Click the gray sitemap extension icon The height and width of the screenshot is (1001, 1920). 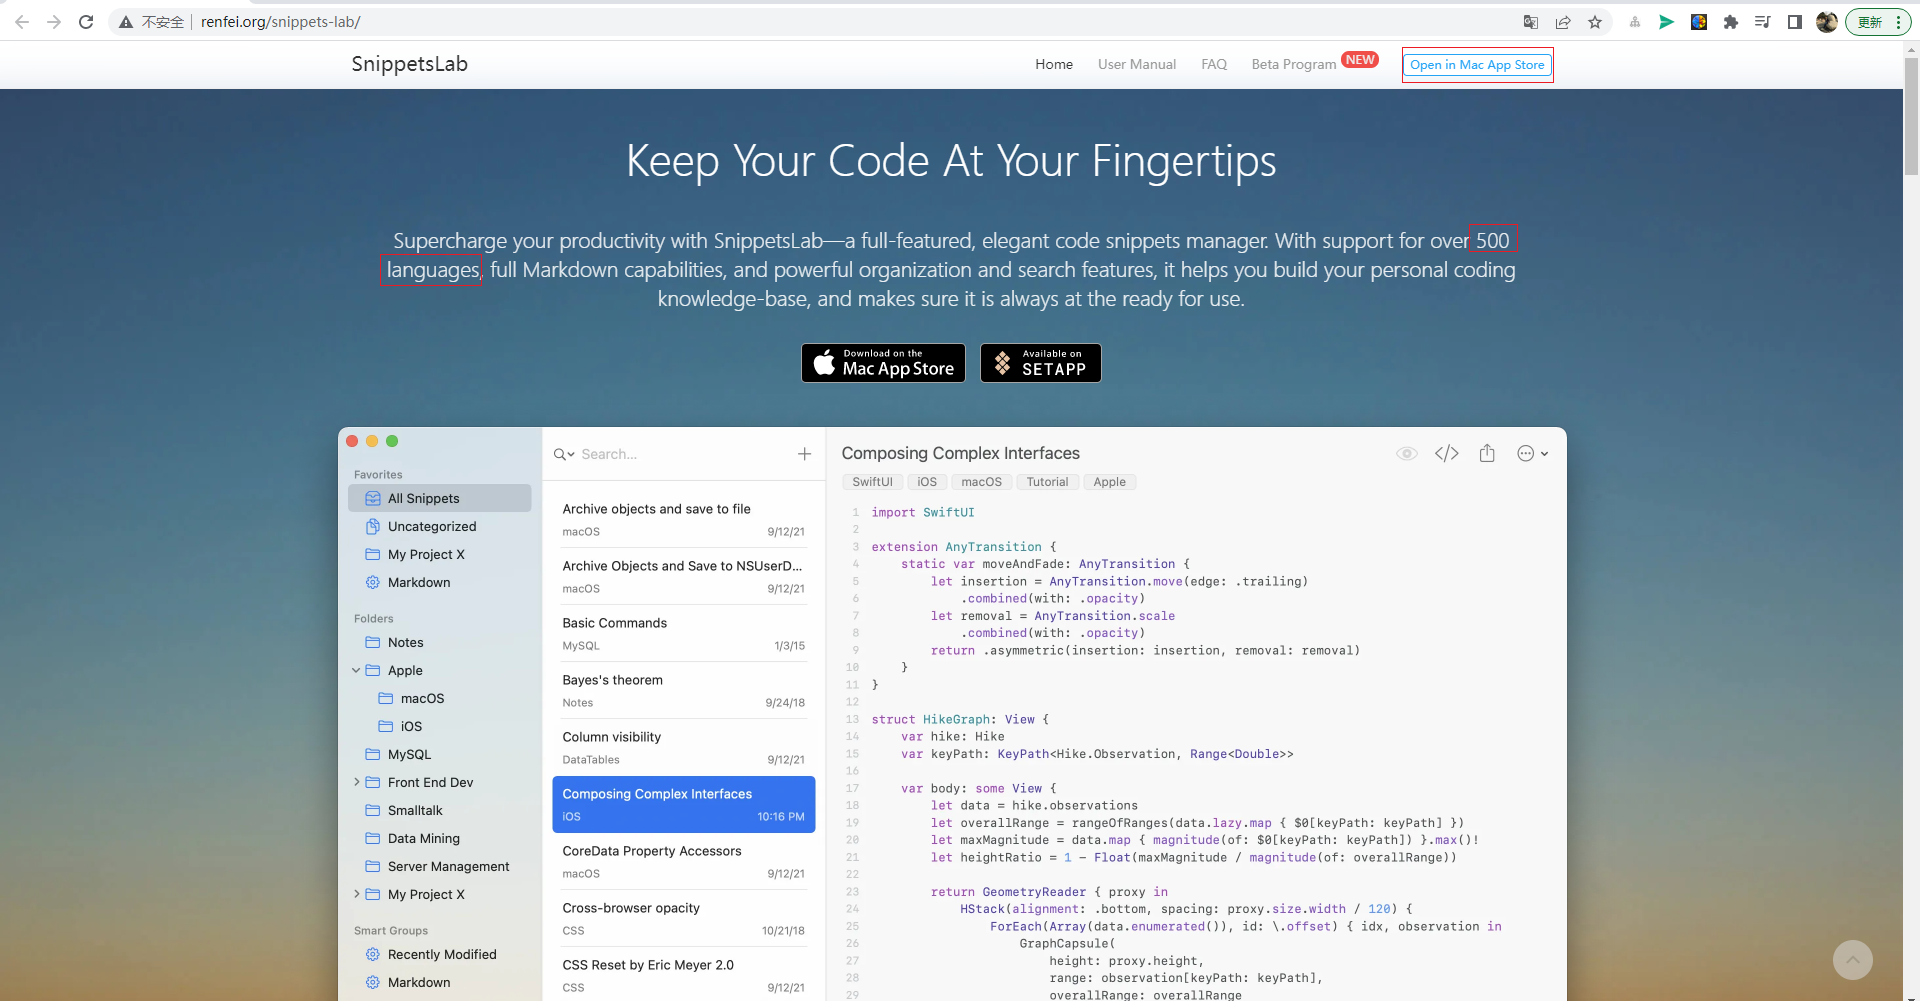(1635, 22)
